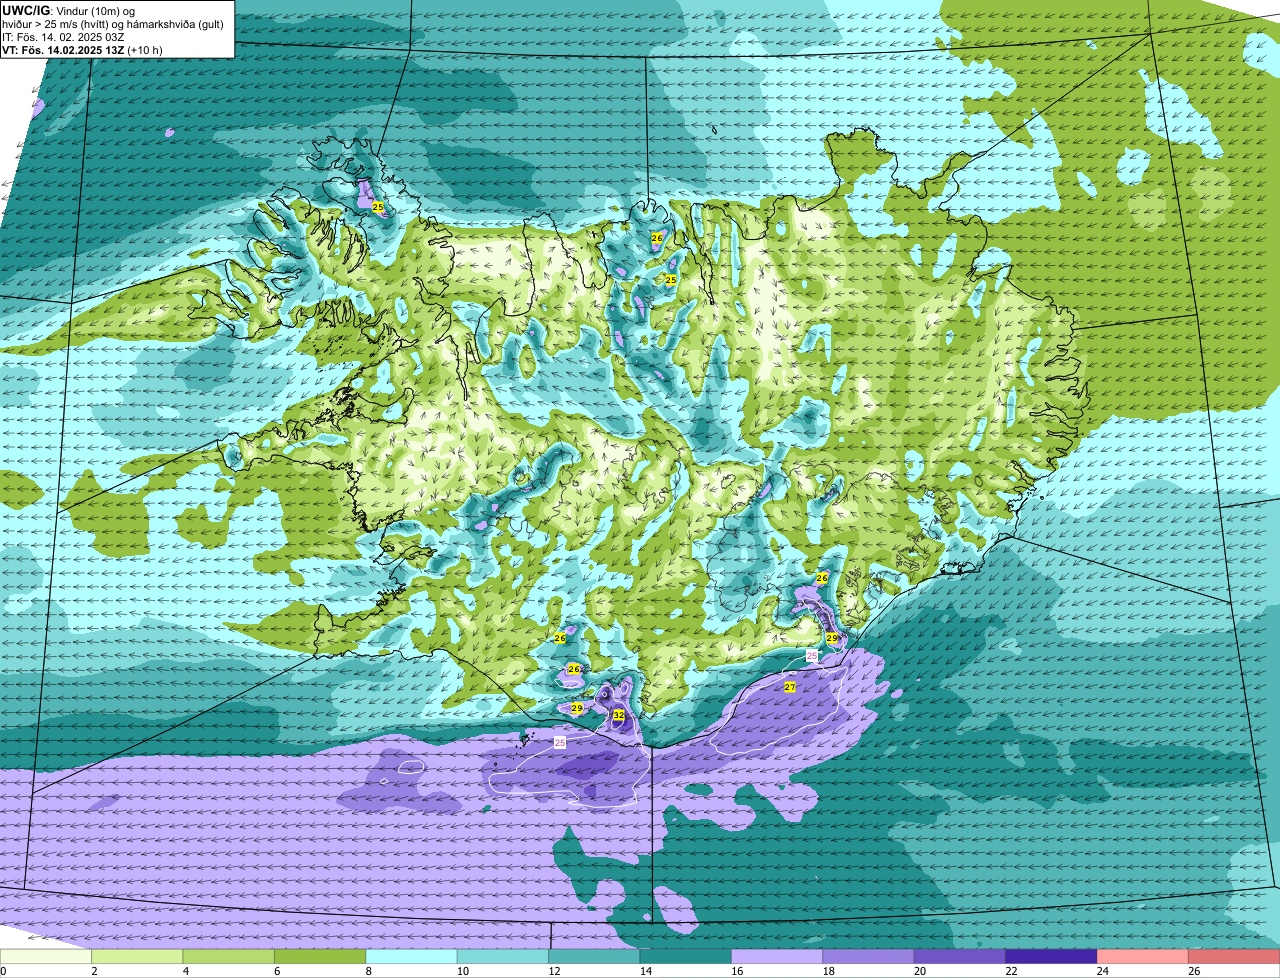The width and height of the screenshot is (1280, 978).
Task: Pick the legend swatch between 4 and 6
Action: 229,957
